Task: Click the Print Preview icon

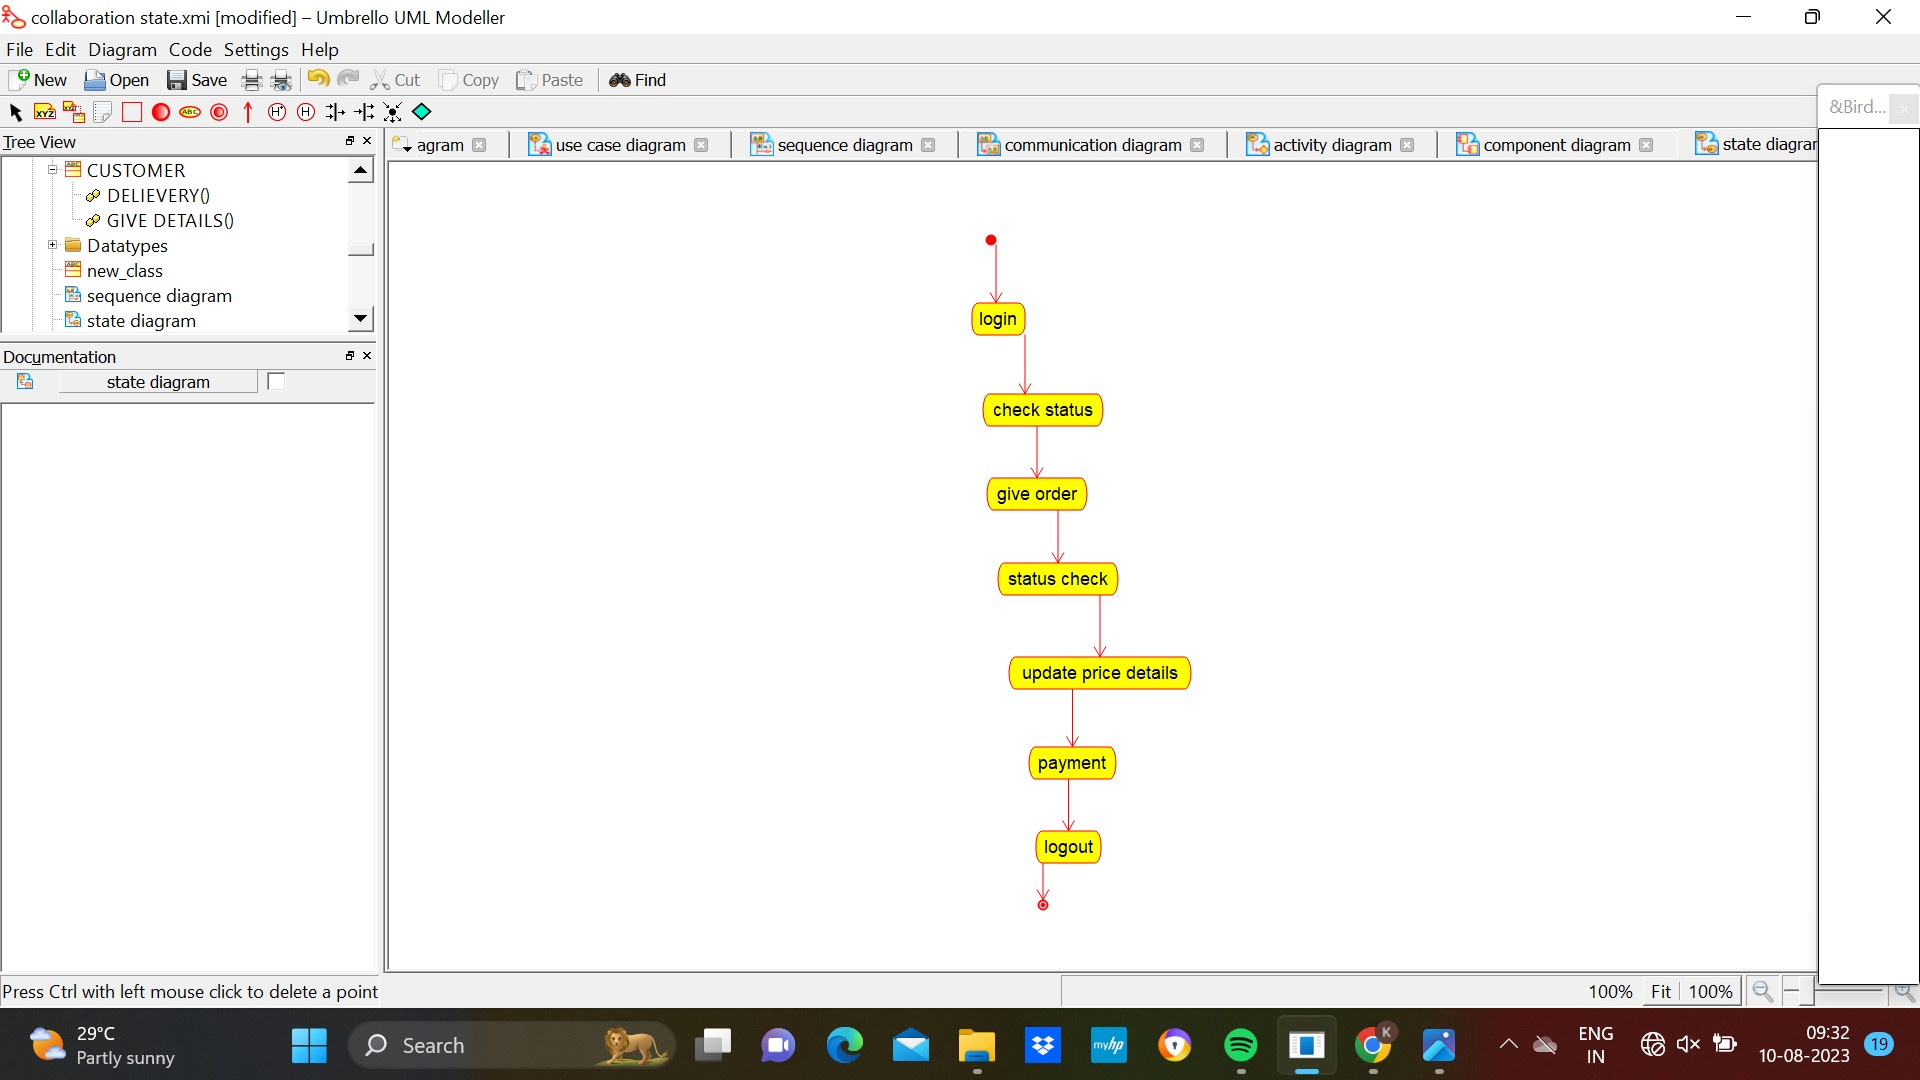Action: pos(282,80)
